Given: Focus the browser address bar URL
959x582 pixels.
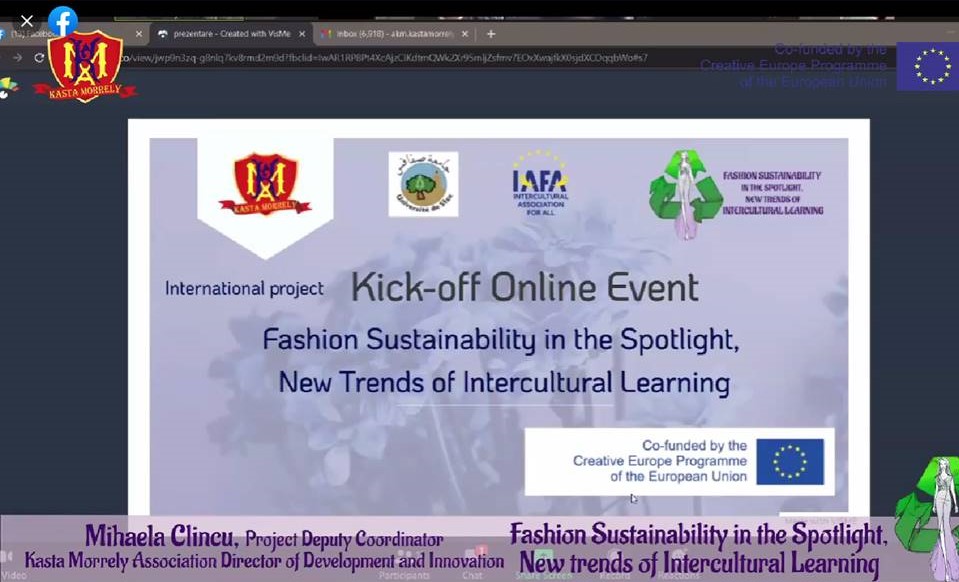Looking at the screenshot, I should (385, 58).
